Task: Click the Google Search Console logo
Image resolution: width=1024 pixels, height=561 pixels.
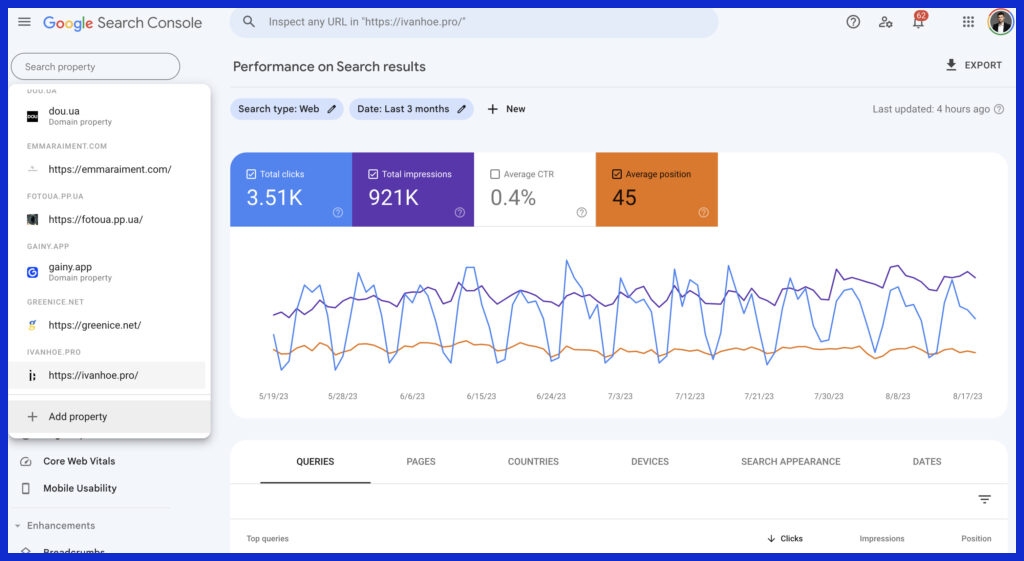Action: [x=122, y=23]
